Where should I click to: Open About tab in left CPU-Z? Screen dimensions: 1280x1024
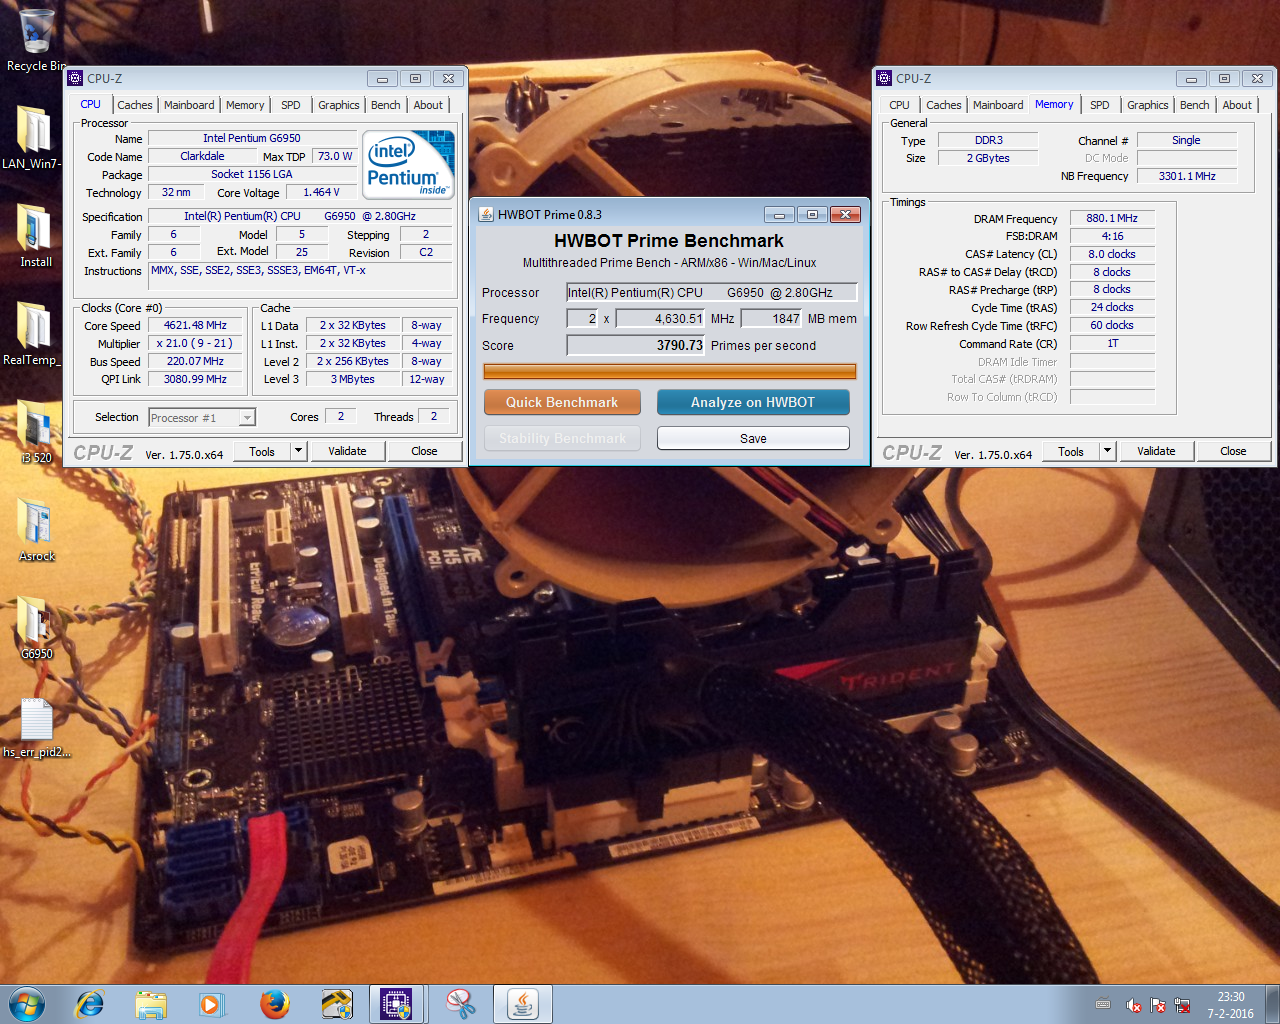(428, 105)
